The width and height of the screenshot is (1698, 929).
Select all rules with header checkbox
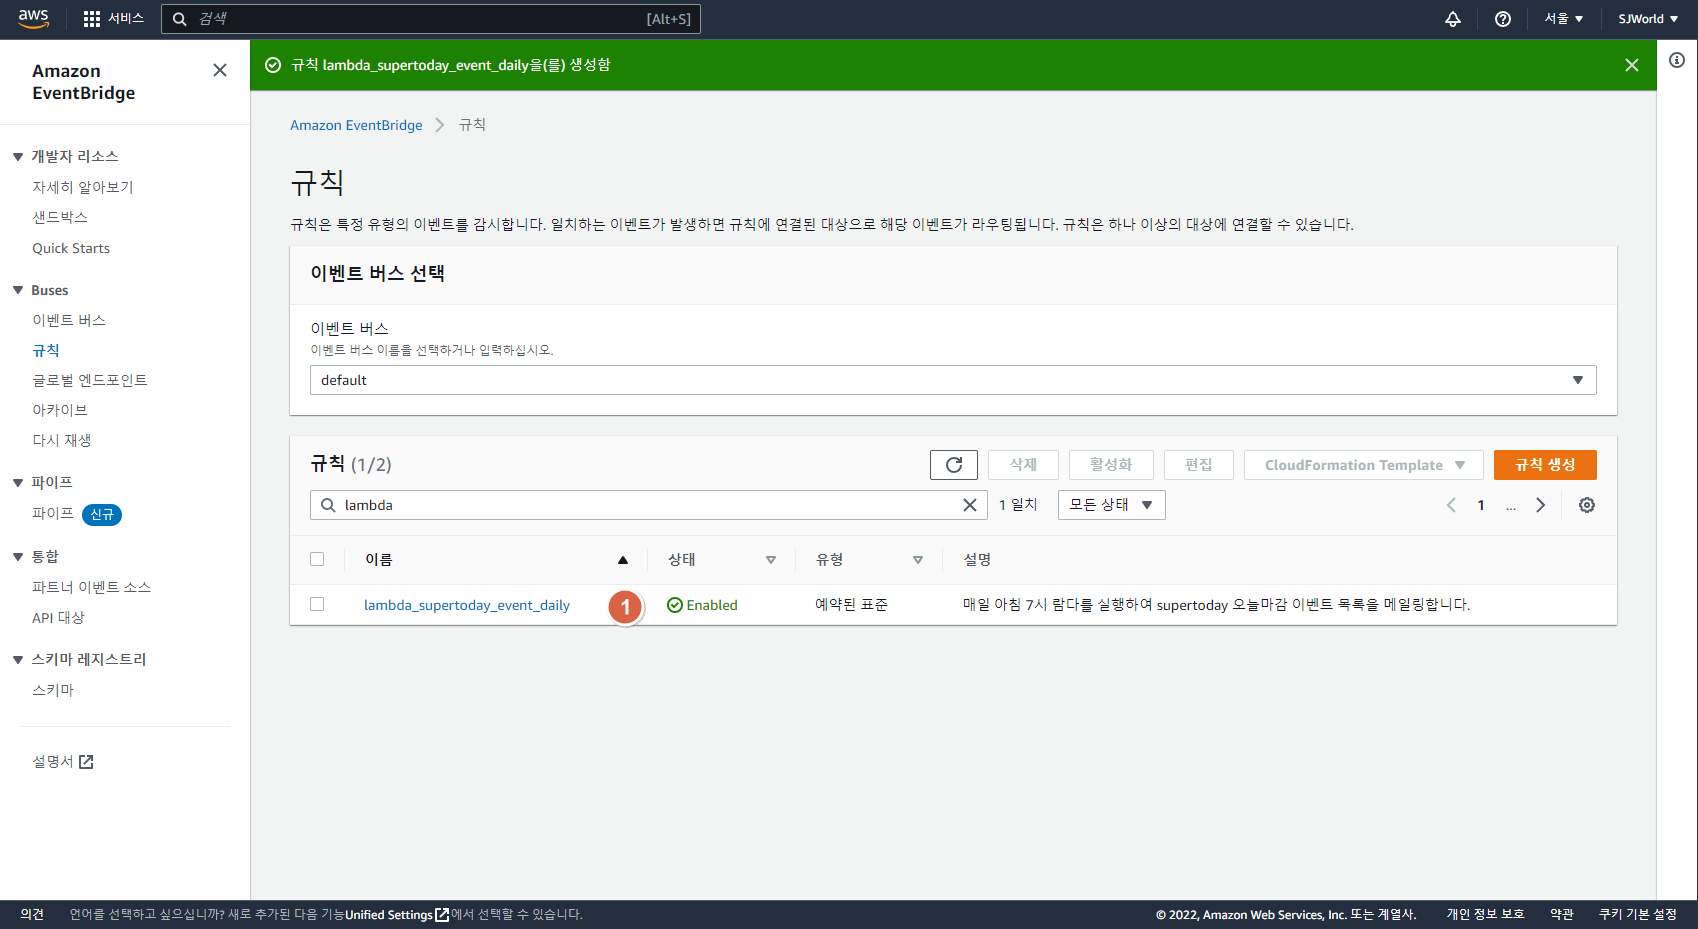pos(317,559)
